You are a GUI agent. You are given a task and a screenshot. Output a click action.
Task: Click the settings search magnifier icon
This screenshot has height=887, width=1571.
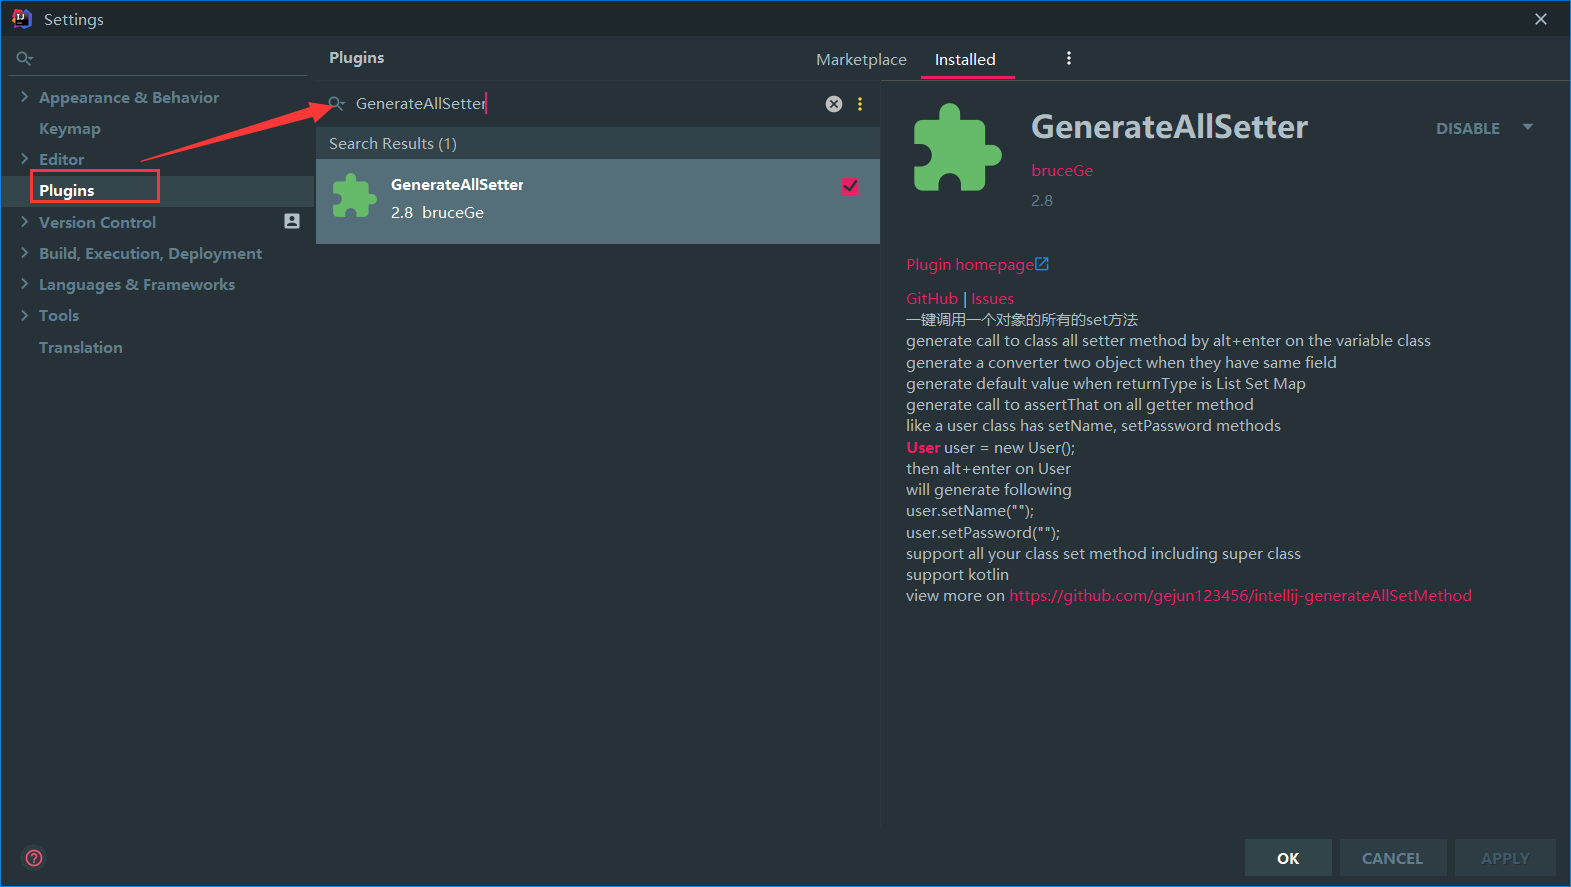coord(25,59)
